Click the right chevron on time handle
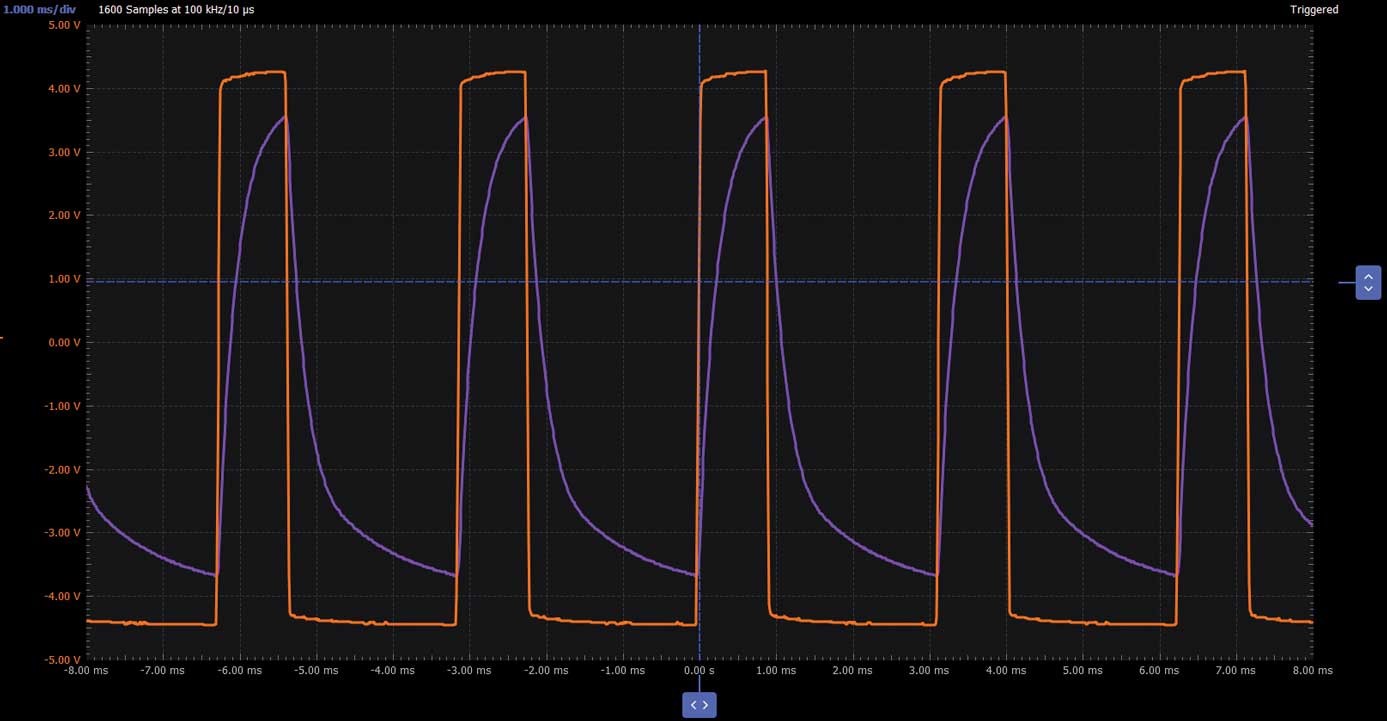Image resolution: width=1387 pixels, height=721 pixels. click(x=706, y=705)
